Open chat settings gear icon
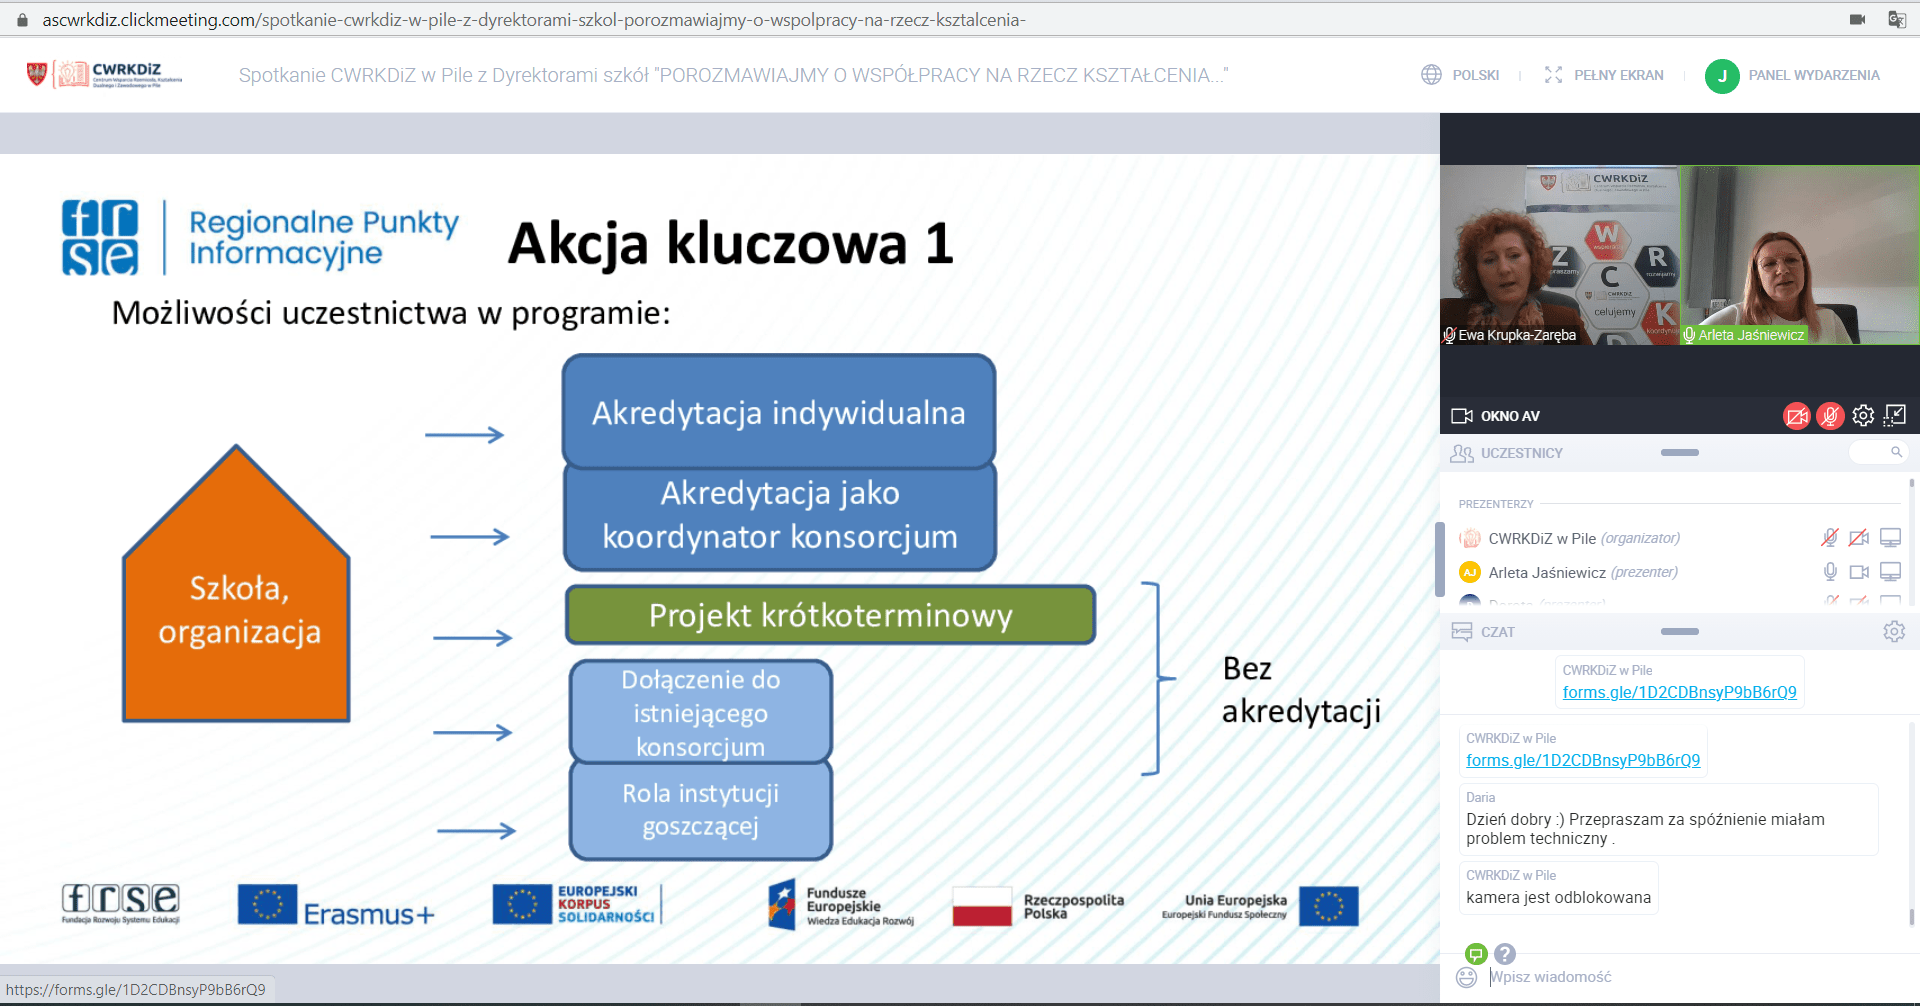This screenshot has height=1006, width=1920. 1894,632
